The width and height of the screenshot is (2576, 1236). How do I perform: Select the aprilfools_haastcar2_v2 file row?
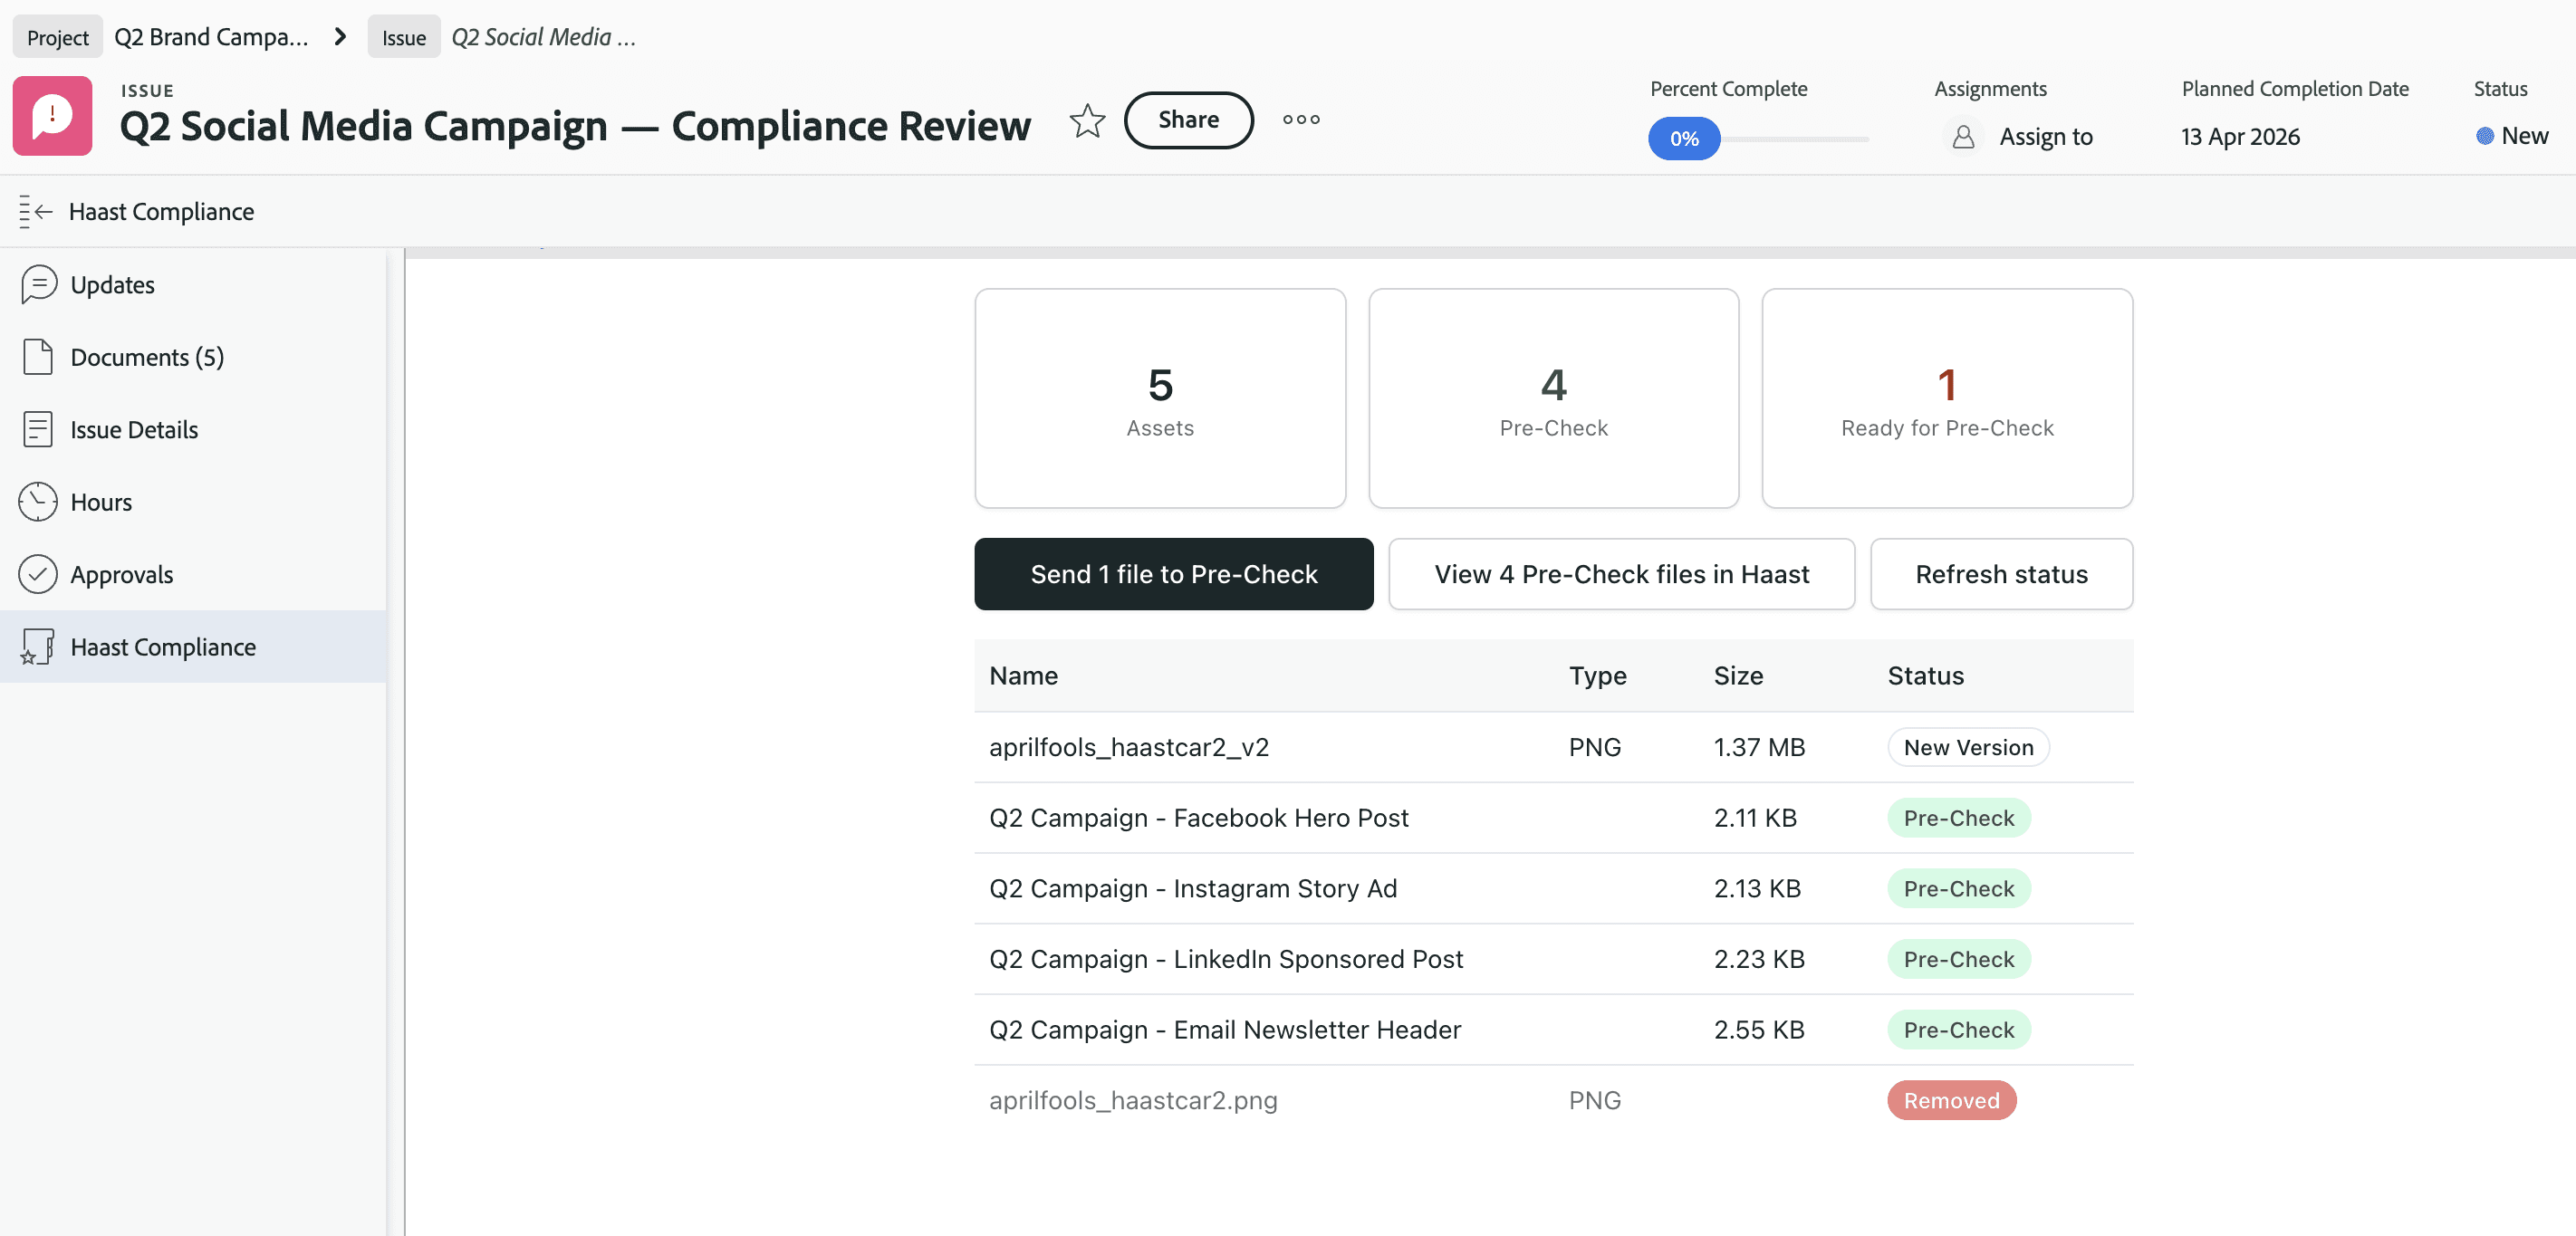1128,747
